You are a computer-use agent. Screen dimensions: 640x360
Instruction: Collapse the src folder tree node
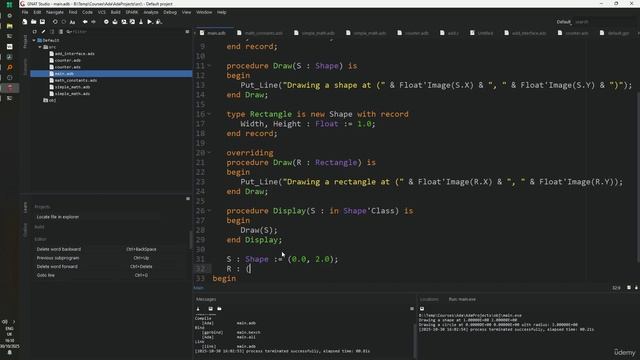pyautogui.click(x=40, y=47)
